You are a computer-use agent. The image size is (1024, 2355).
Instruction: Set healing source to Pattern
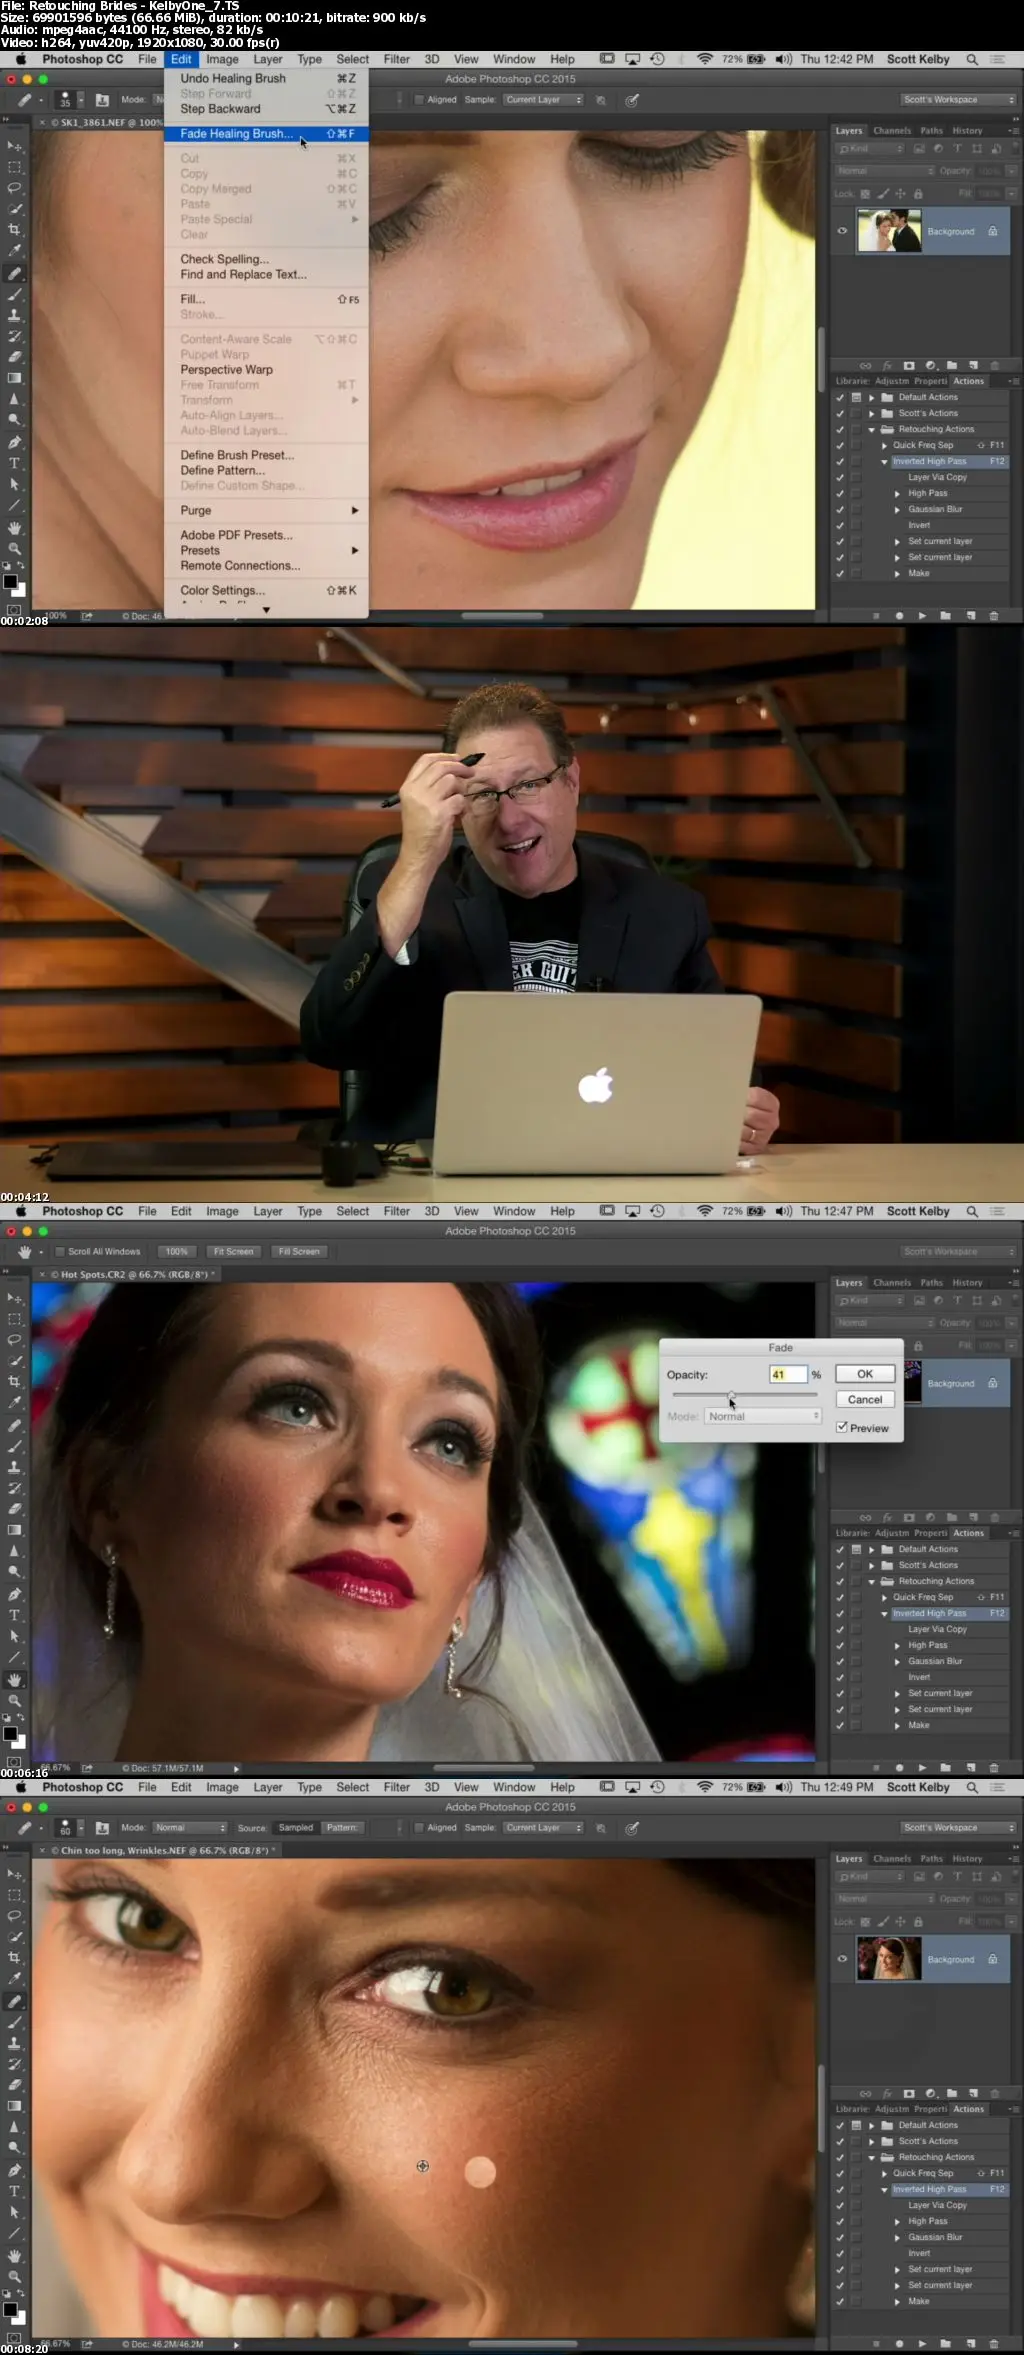pos(342,1828)
